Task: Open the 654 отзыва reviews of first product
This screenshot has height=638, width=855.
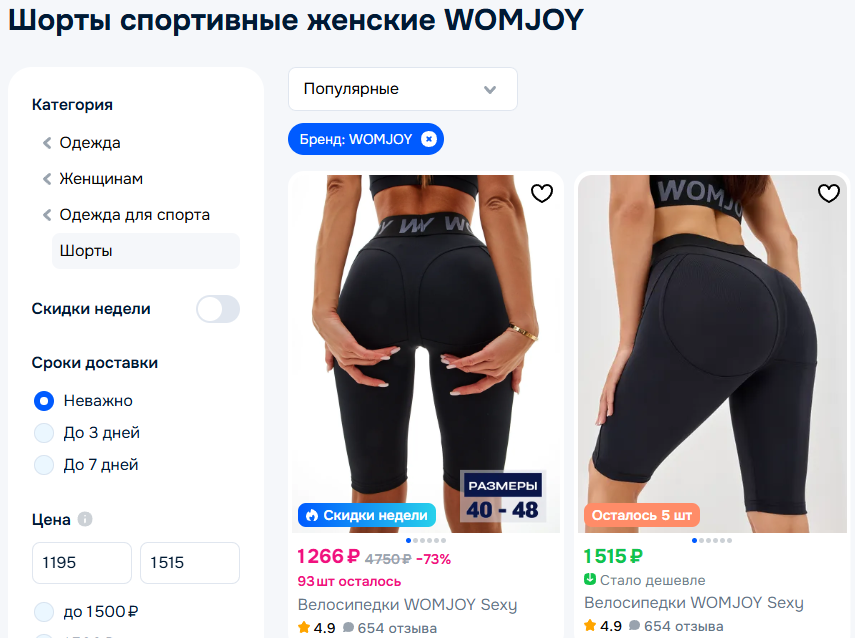Action: pos(397,628)
